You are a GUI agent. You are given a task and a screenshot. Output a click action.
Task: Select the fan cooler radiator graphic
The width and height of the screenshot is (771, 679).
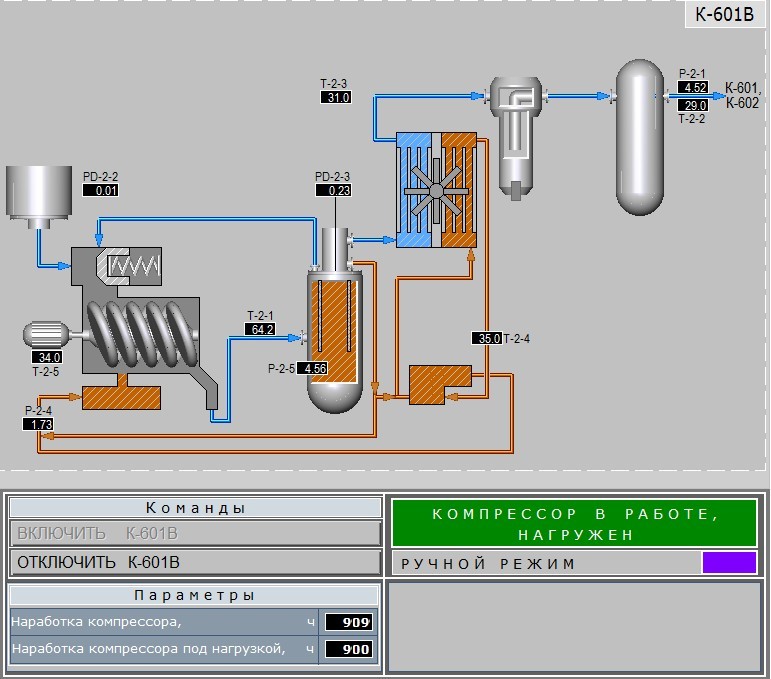click(436, 190)
